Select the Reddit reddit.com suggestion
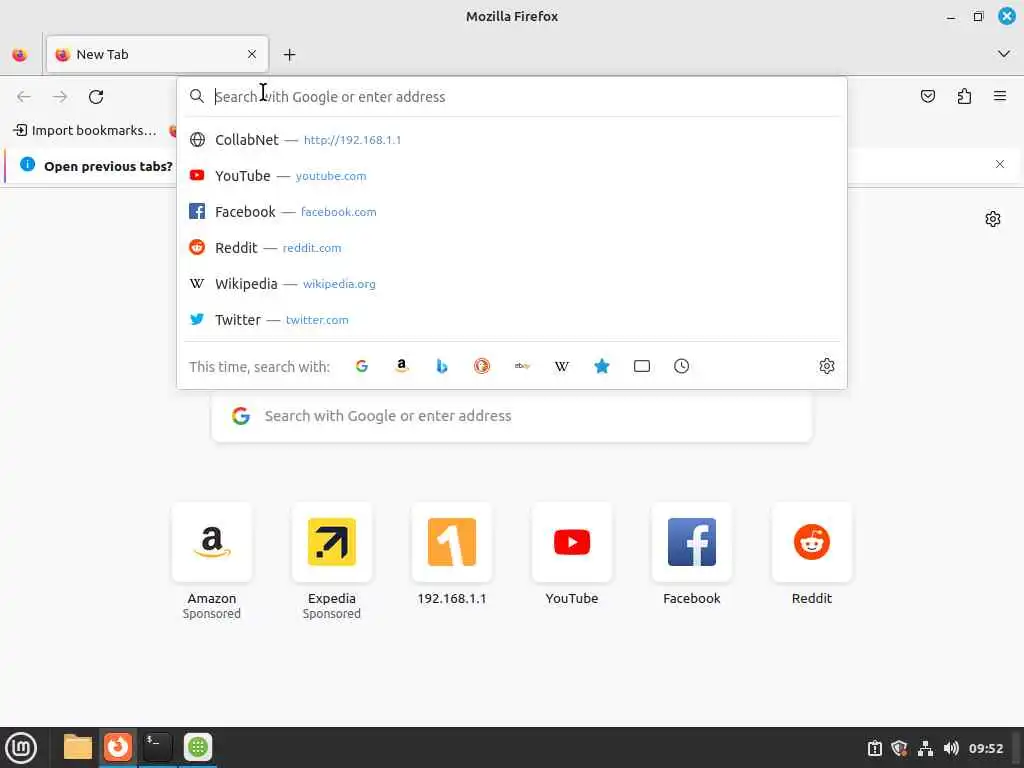1024x768 pixels. pos(512,248)
